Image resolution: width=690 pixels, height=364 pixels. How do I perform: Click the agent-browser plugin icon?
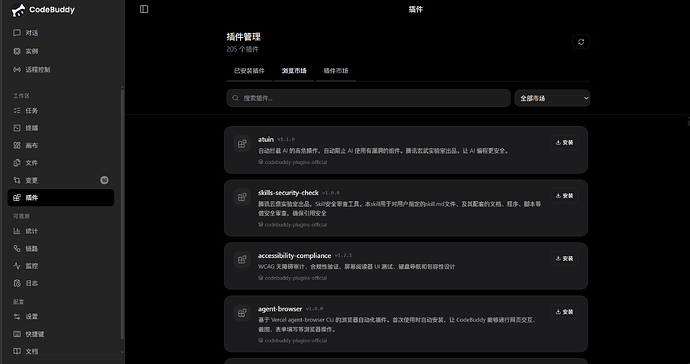(x=242, y=313)
